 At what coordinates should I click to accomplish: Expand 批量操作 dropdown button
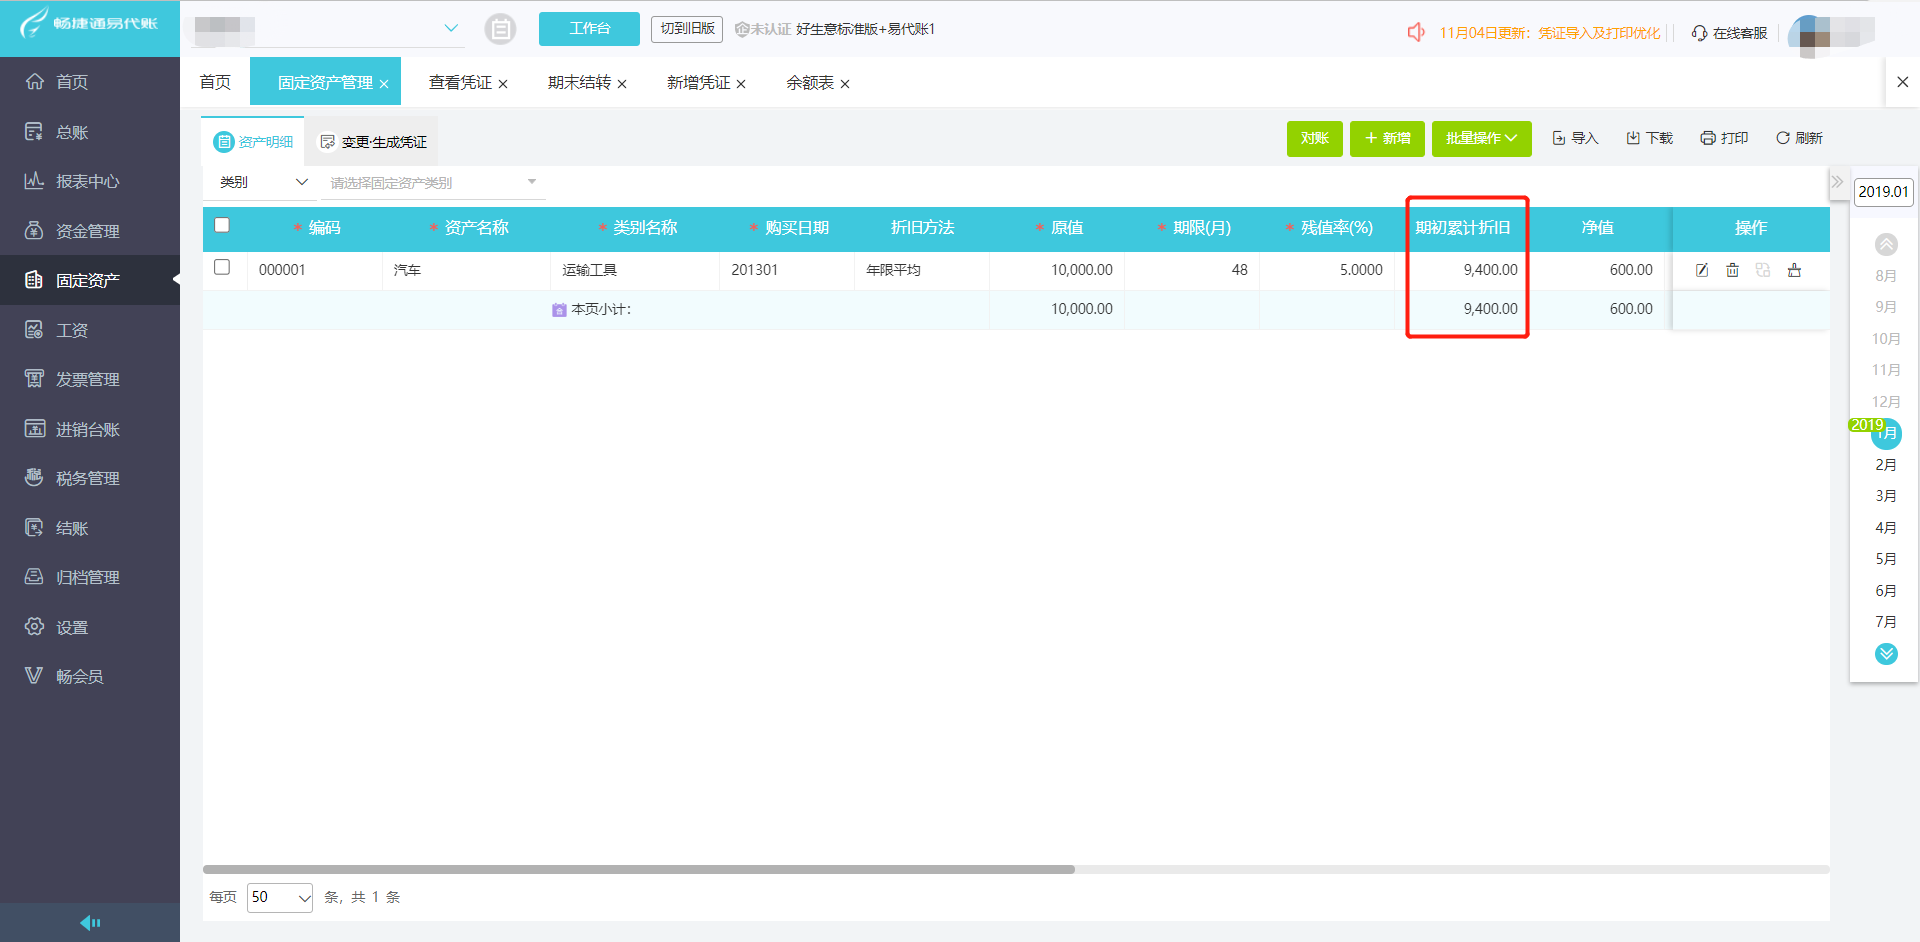coord(1481,138)
